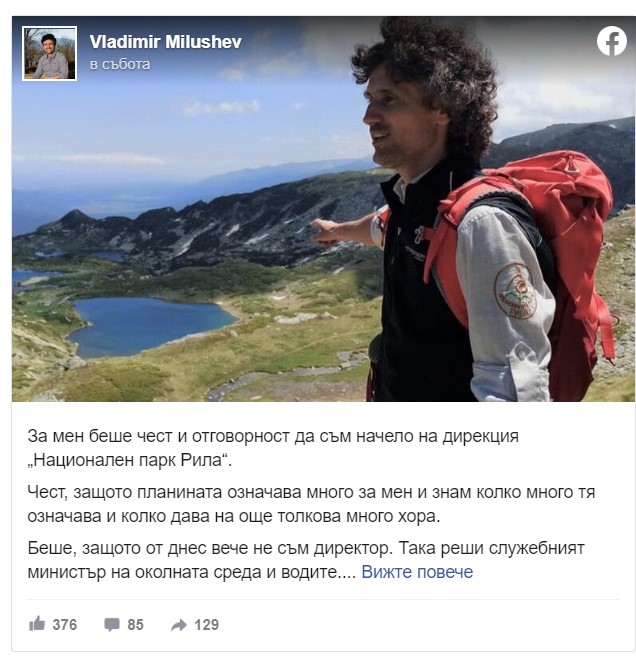Open the profile picture thumbnail
Viewport: 636px width, 658px height.
(50, 53)
